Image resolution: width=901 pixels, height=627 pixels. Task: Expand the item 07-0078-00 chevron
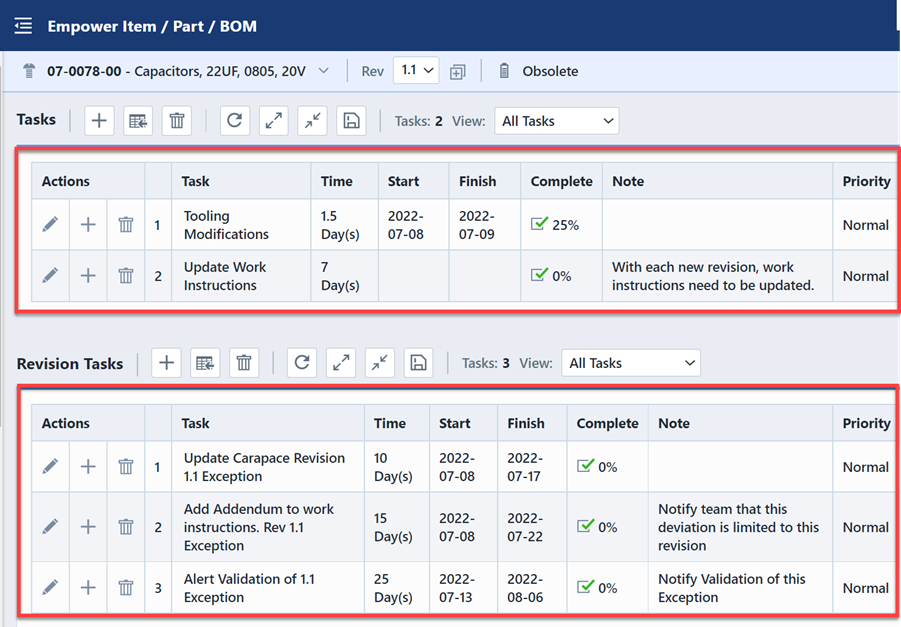point(323,71)
